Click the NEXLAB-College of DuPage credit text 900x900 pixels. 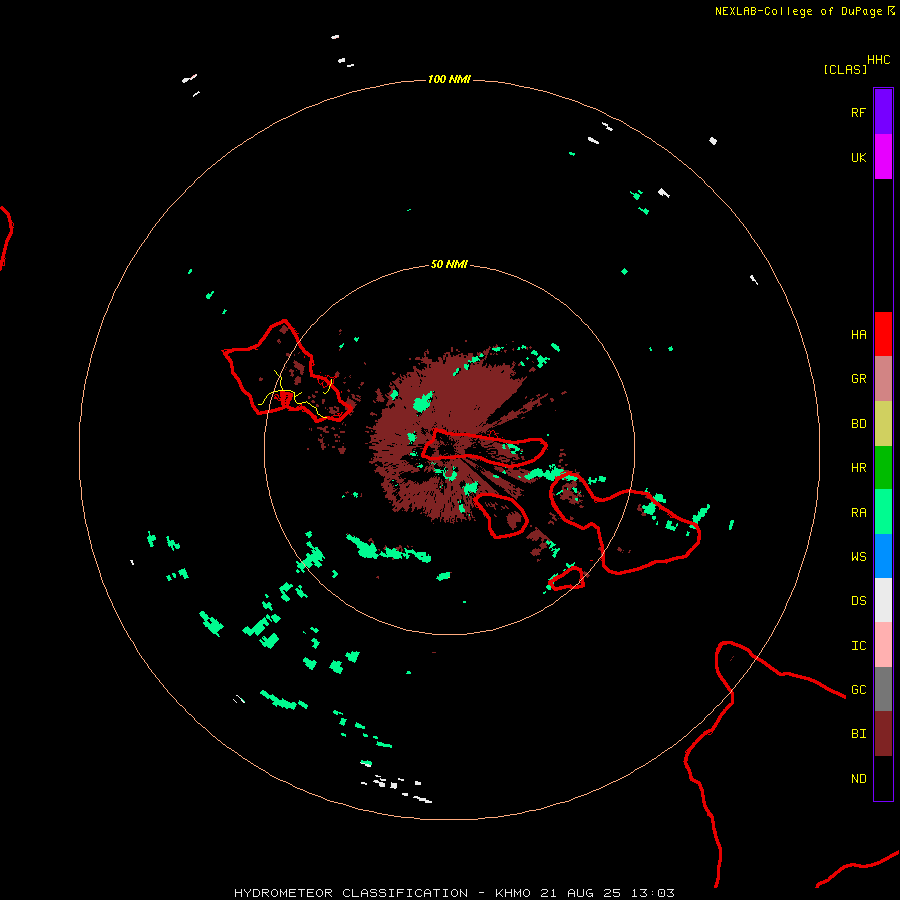pyautogui.click(x=798, y=11)
